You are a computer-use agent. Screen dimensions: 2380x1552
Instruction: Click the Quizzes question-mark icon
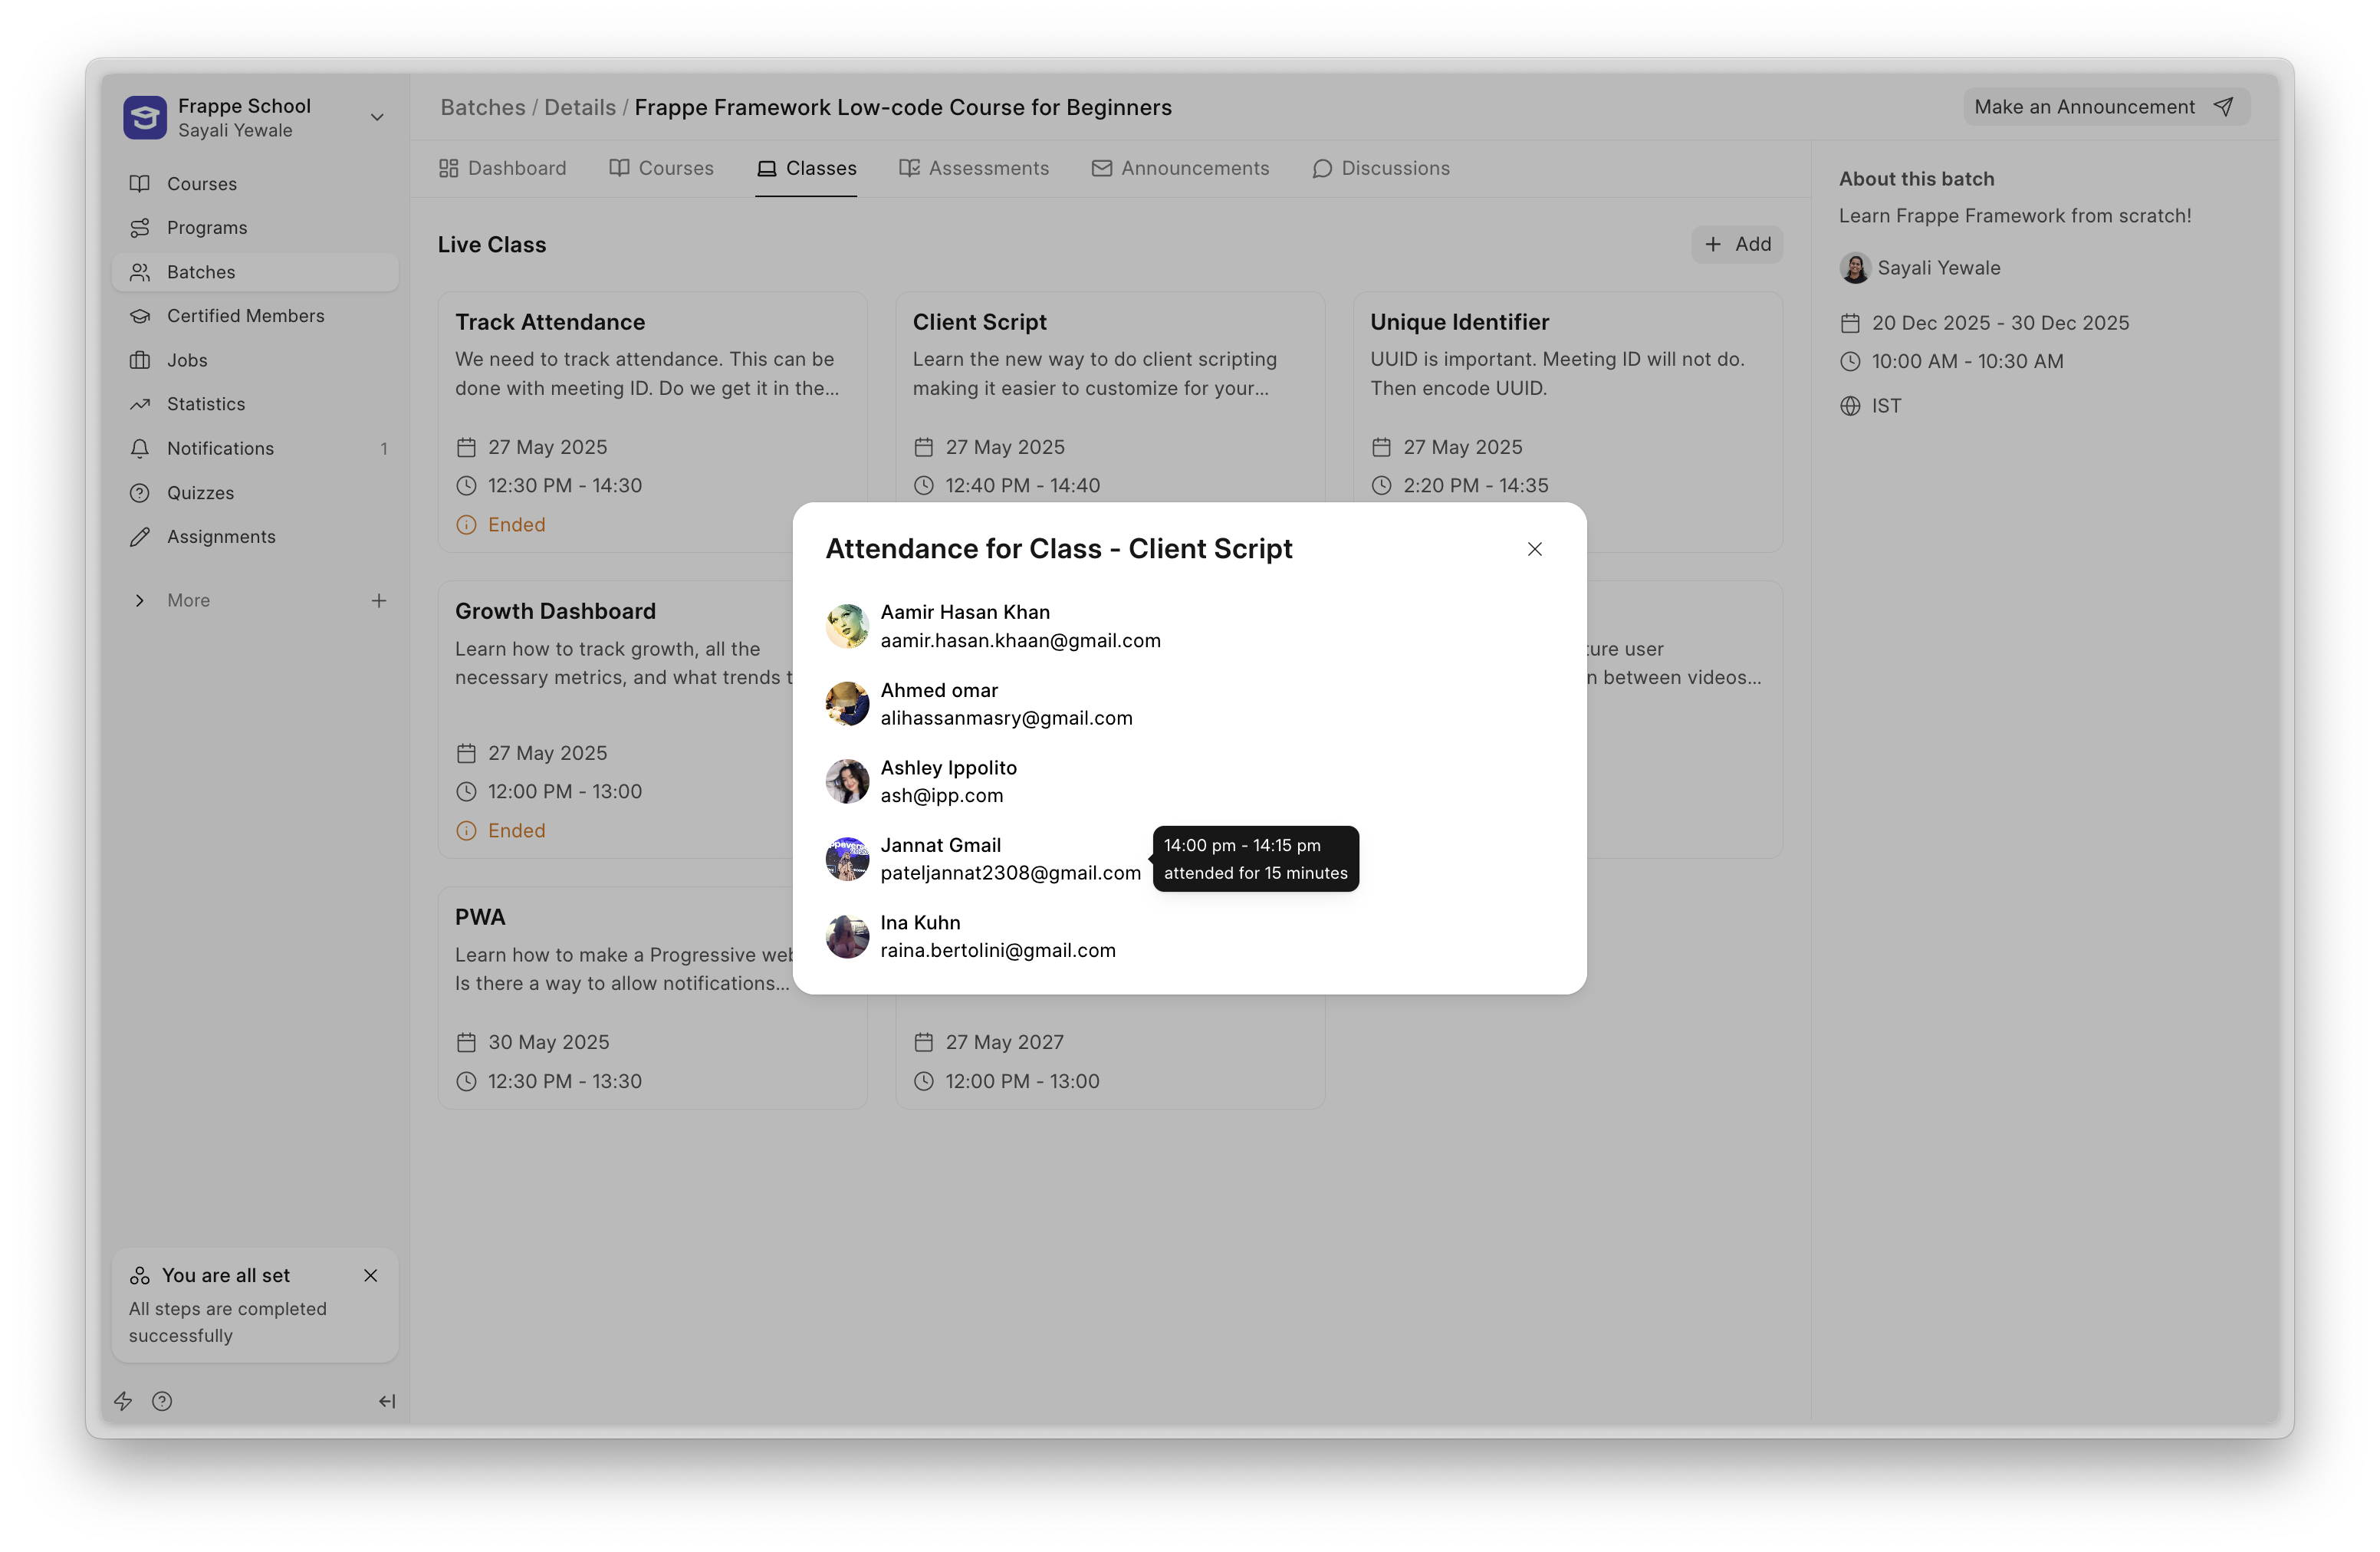pos(140,493)
